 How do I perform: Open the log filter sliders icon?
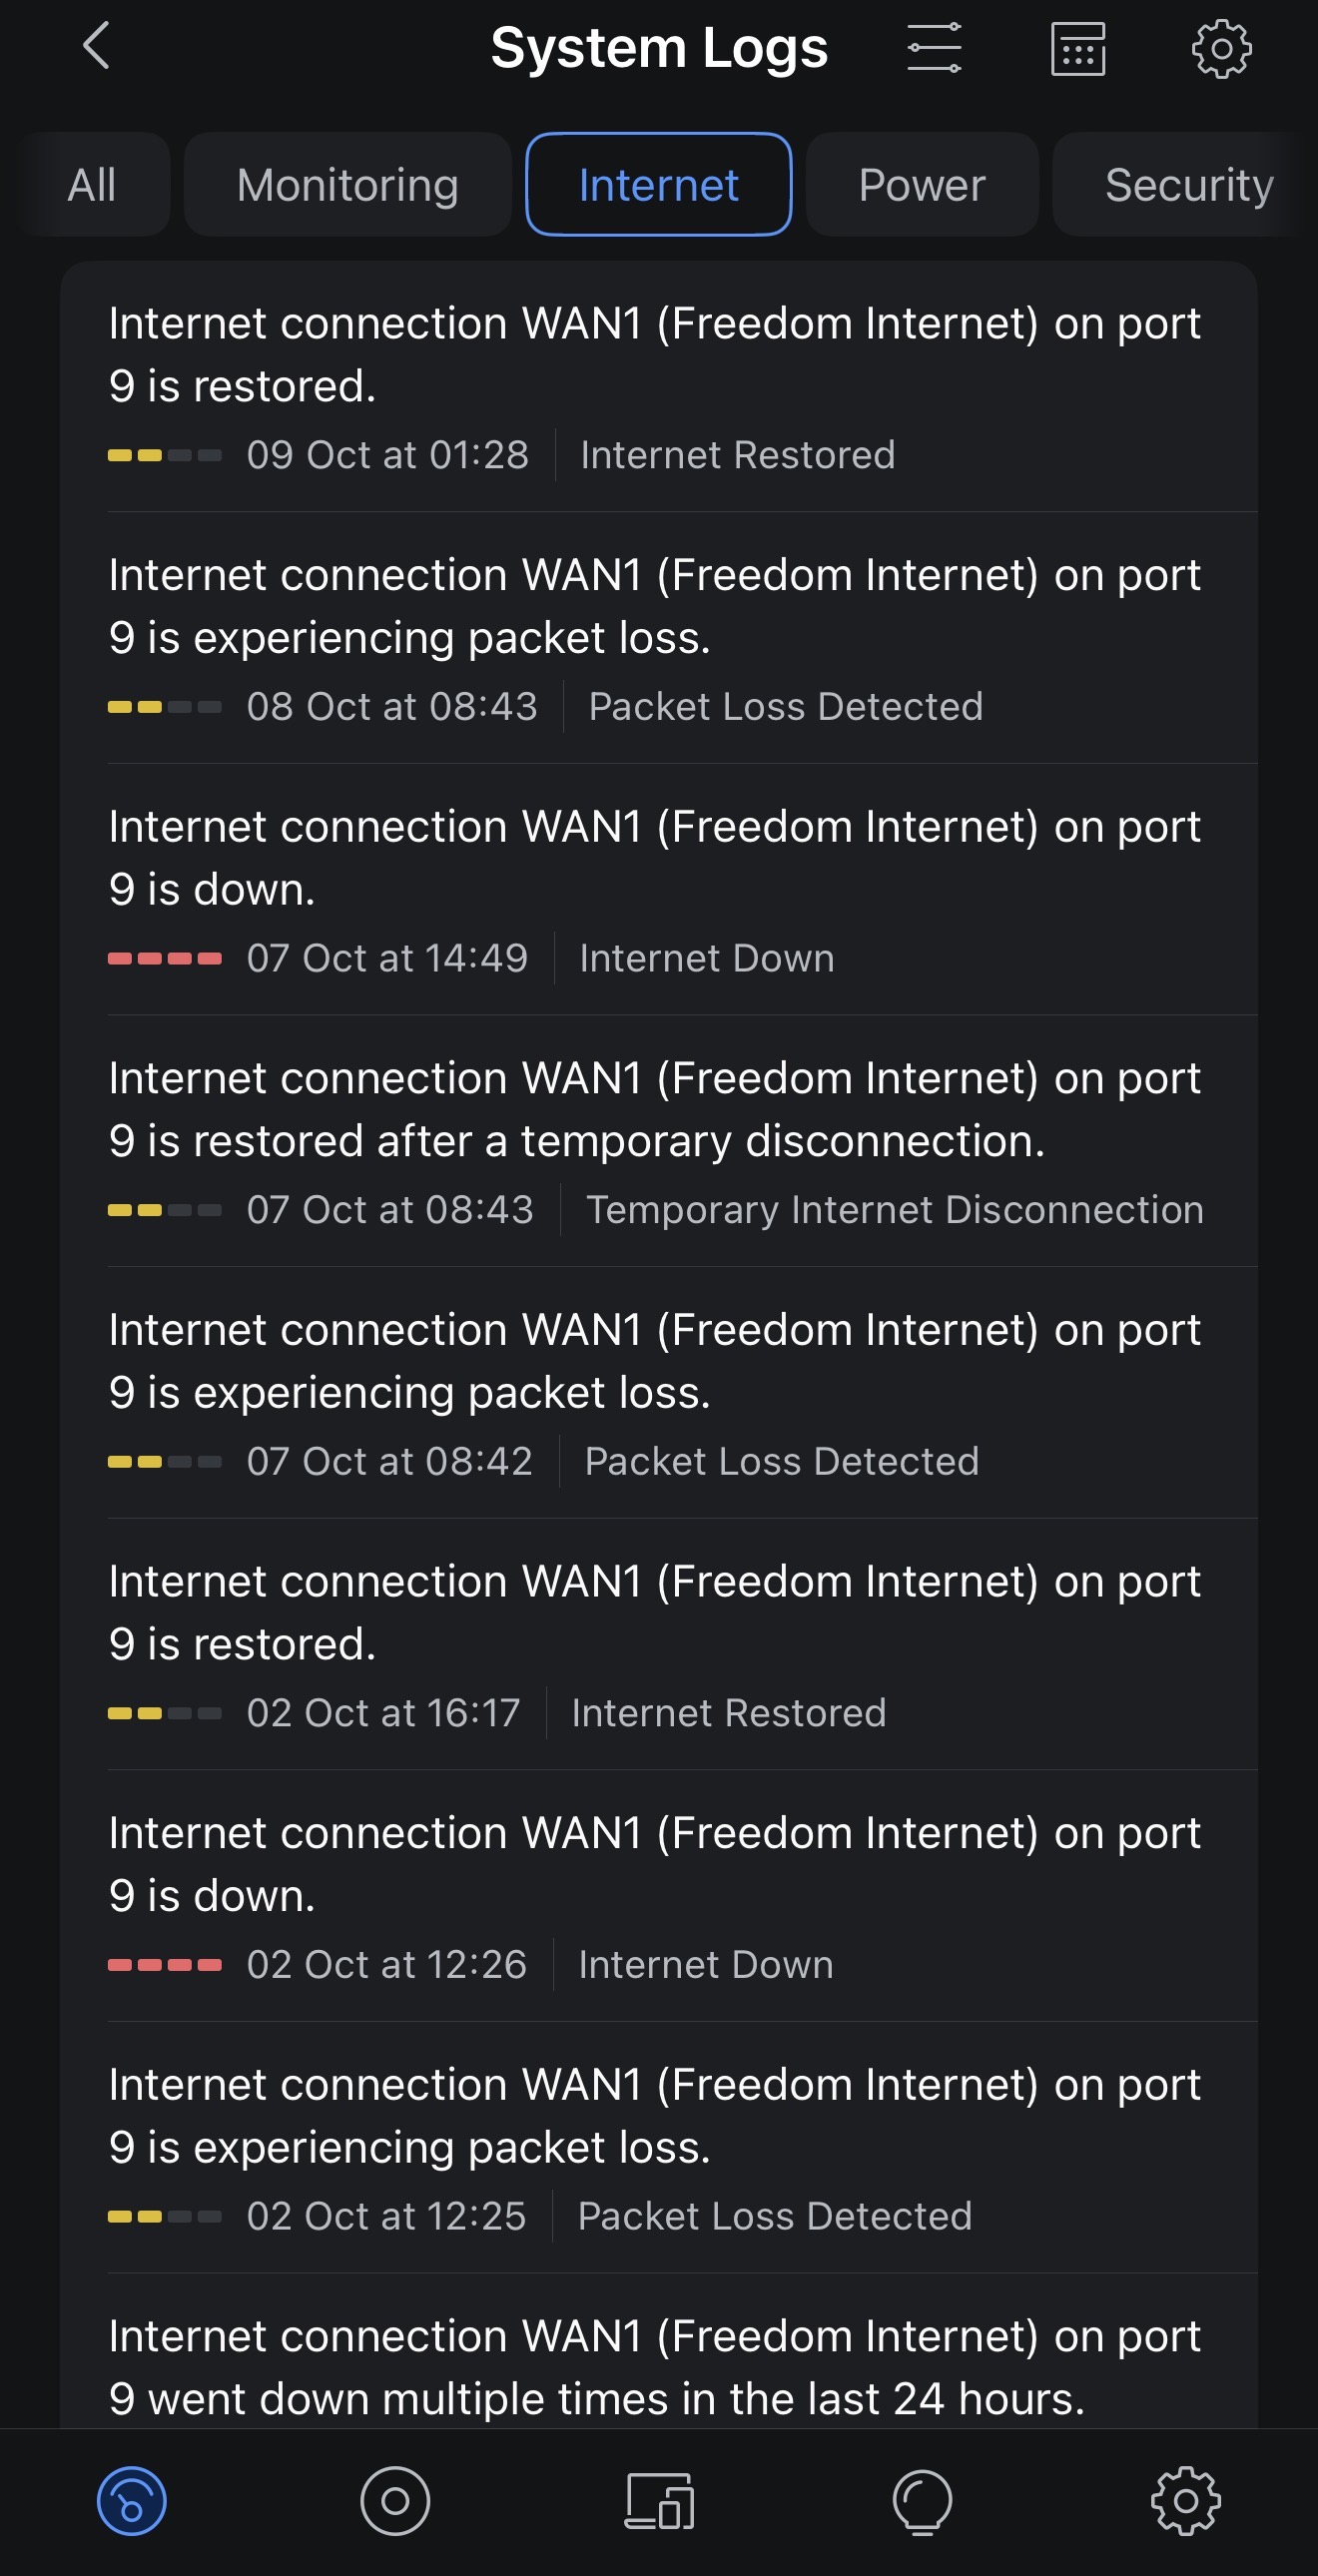click(934, 48)
